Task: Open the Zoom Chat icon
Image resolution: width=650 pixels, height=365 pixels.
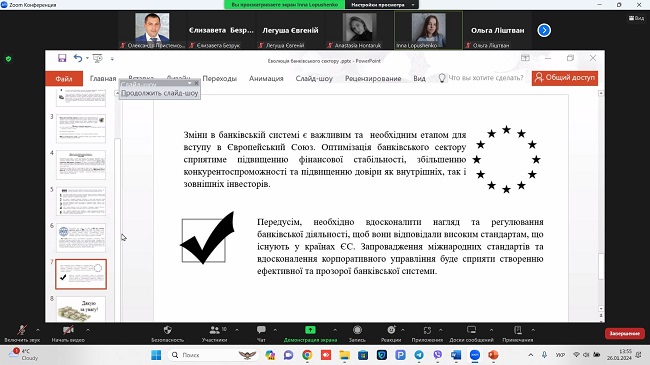Action: click(261, 330)
